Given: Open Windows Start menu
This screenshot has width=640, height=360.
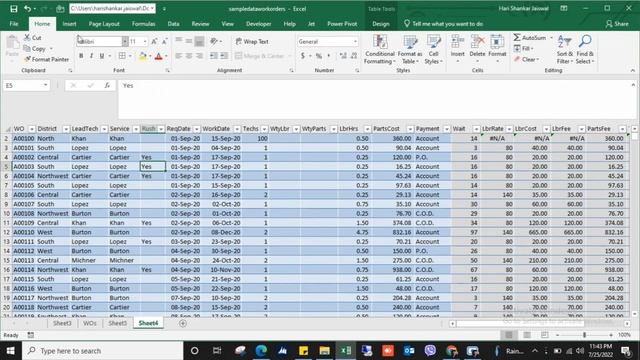Looking at the screenshot, I should (x=10, y=351).
